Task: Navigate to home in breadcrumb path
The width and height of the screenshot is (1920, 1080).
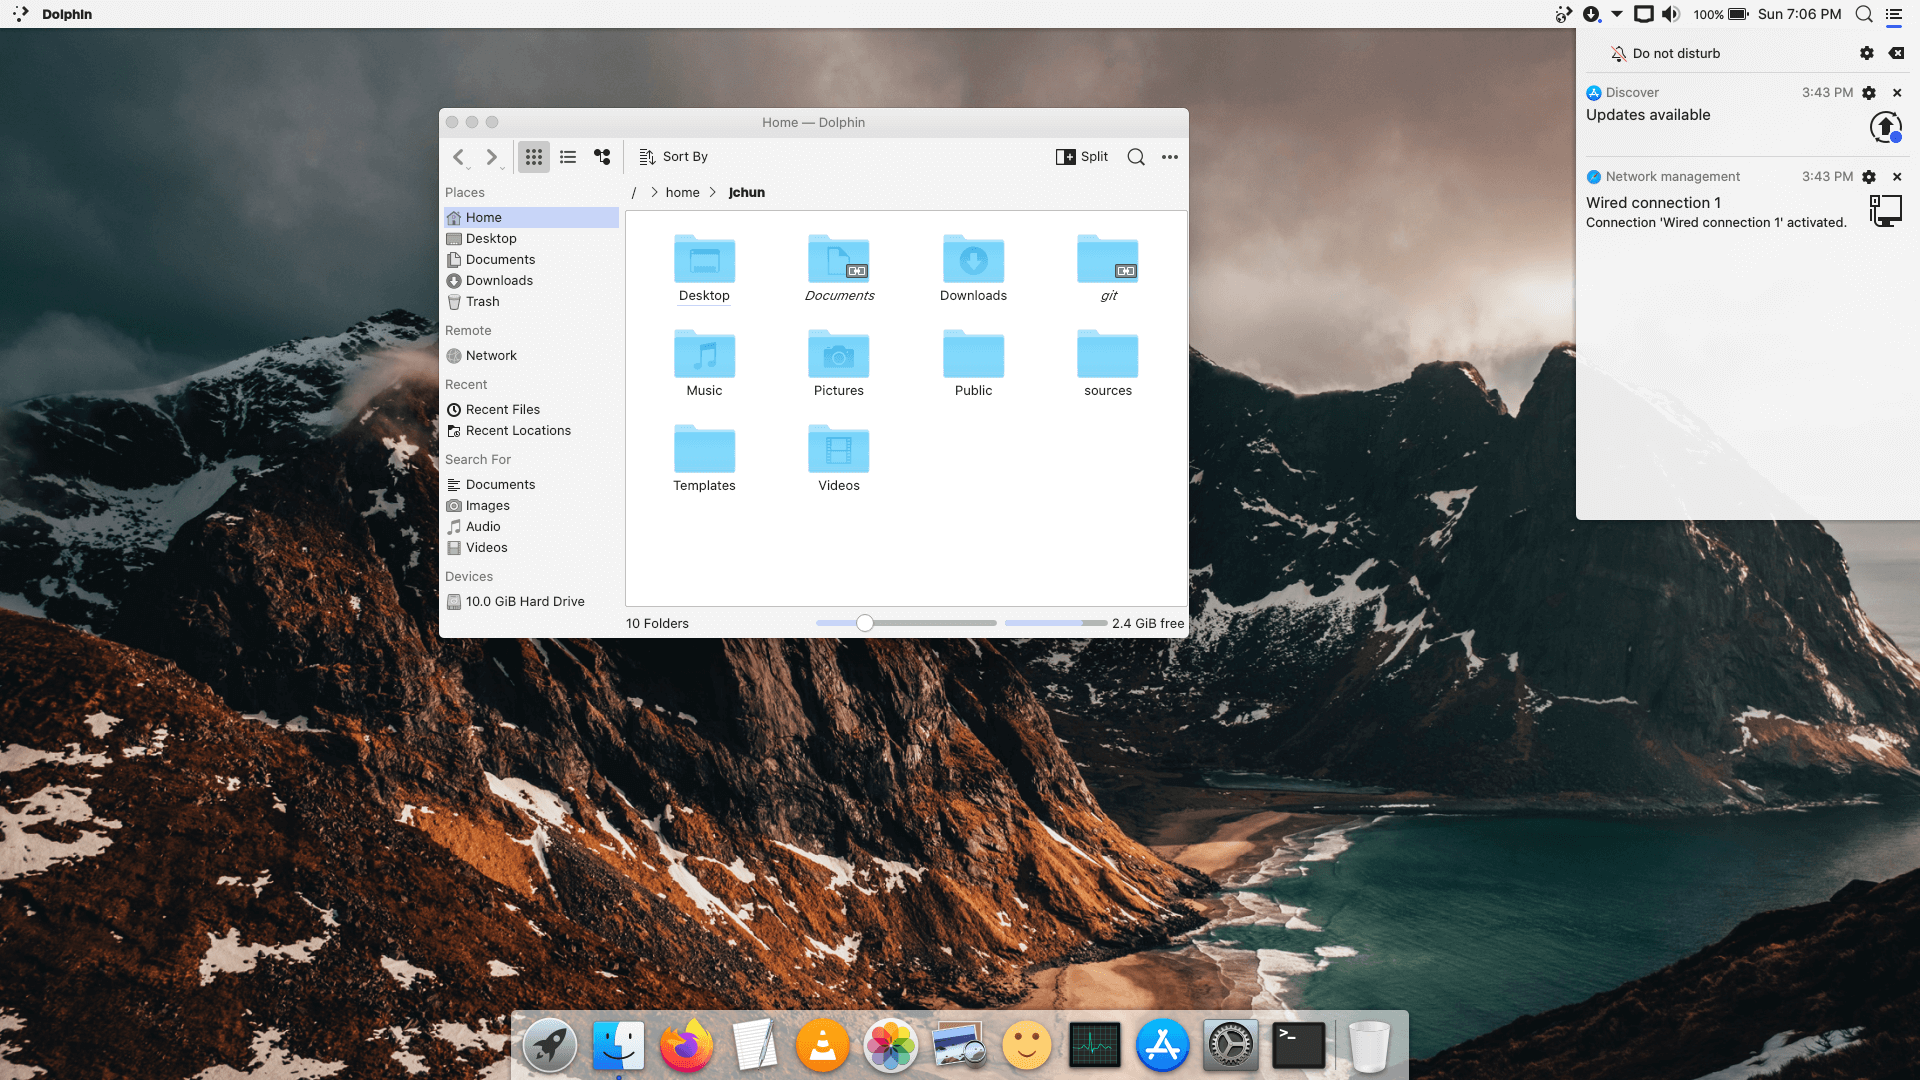Action: point(682,193)
